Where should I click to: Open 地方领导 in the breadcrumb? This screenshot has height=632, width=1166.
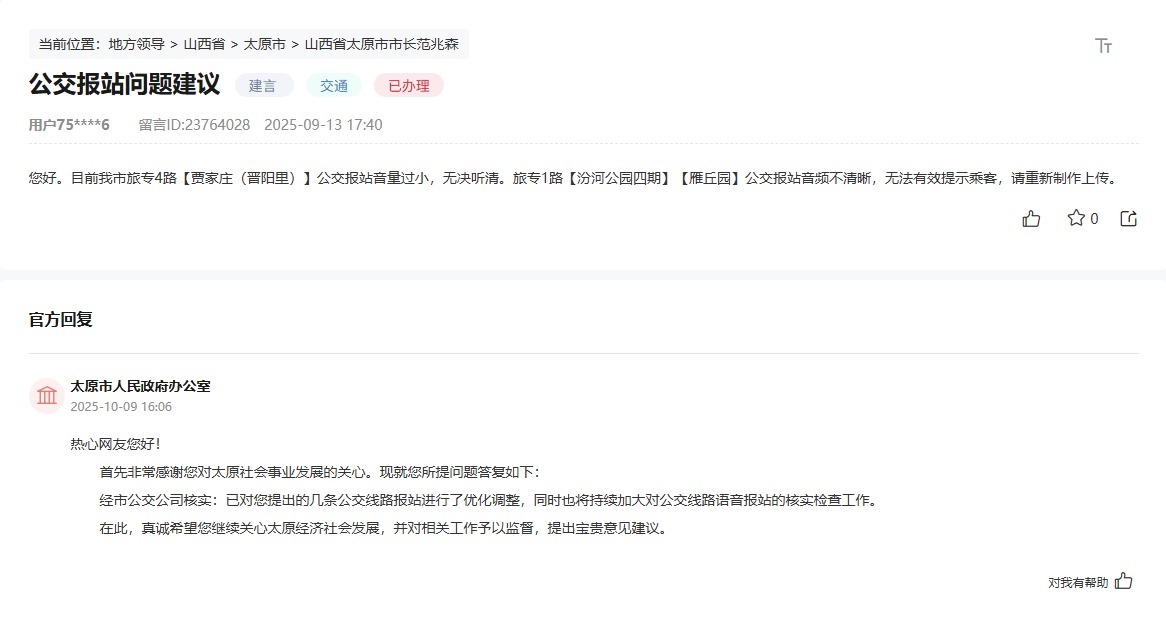137,45
